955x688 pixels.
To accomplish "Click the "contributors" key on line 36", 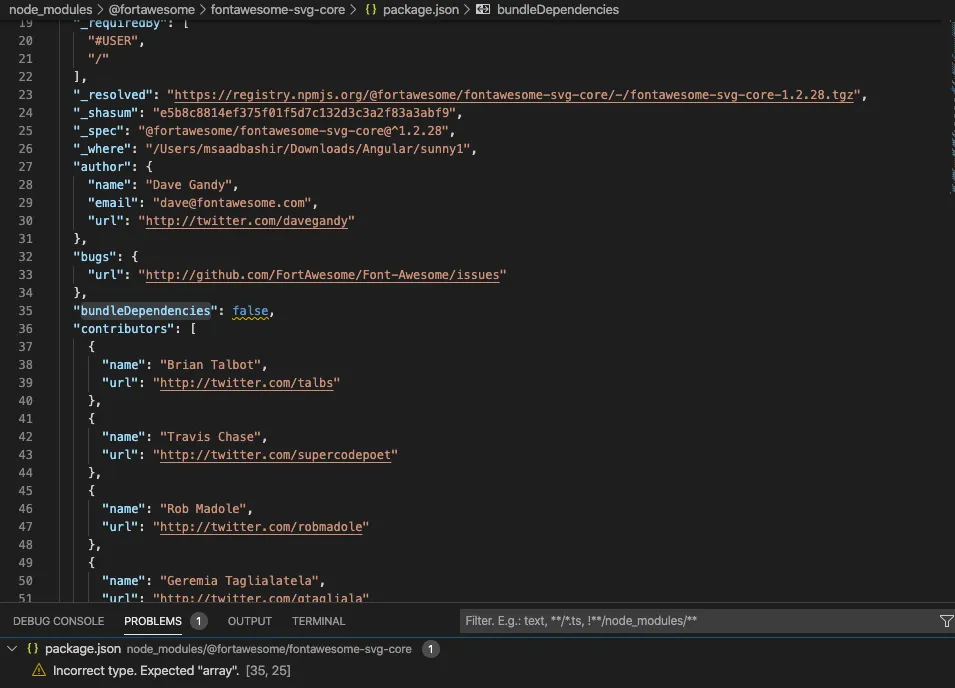I will 124,329.
